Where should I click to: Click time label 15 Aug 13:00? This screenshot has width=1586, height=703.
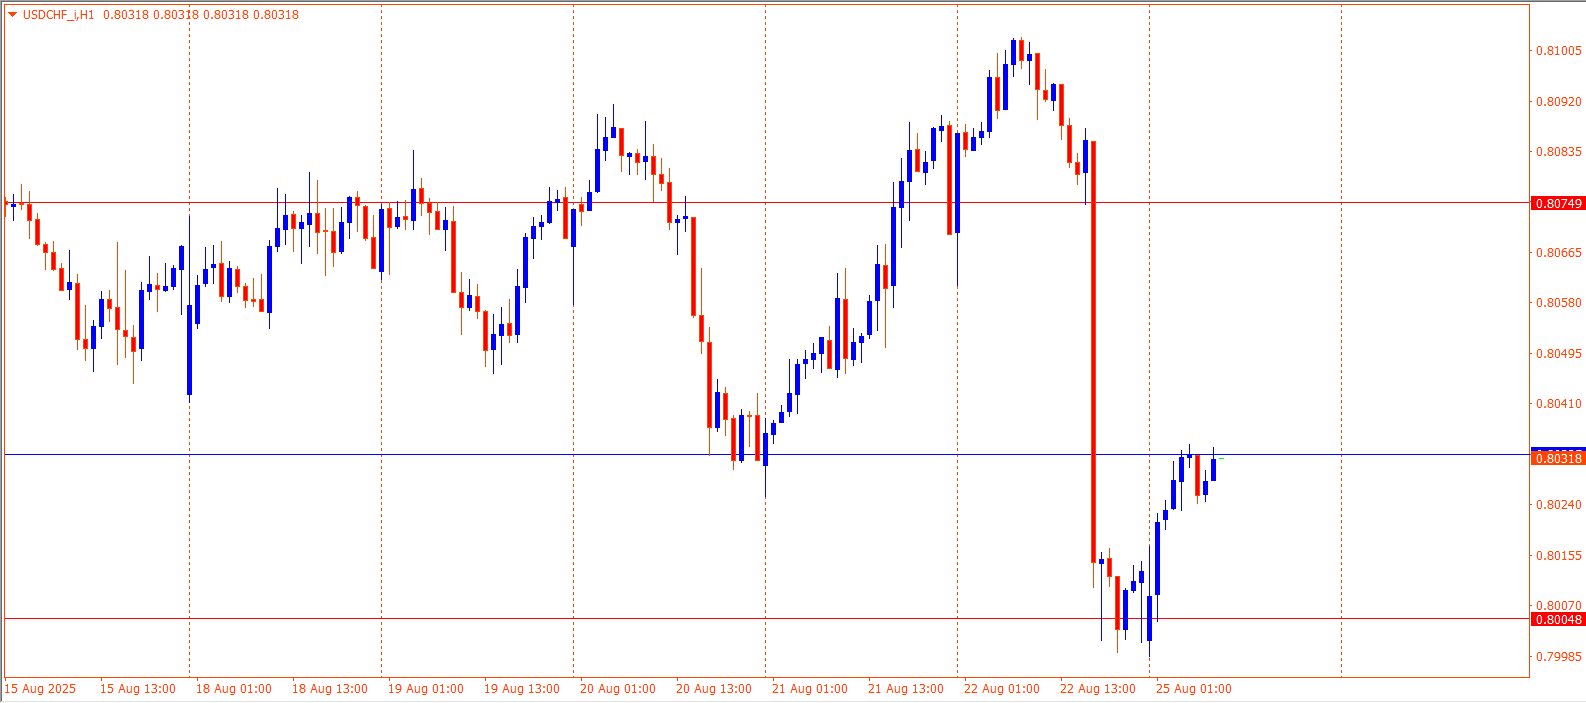138,689
